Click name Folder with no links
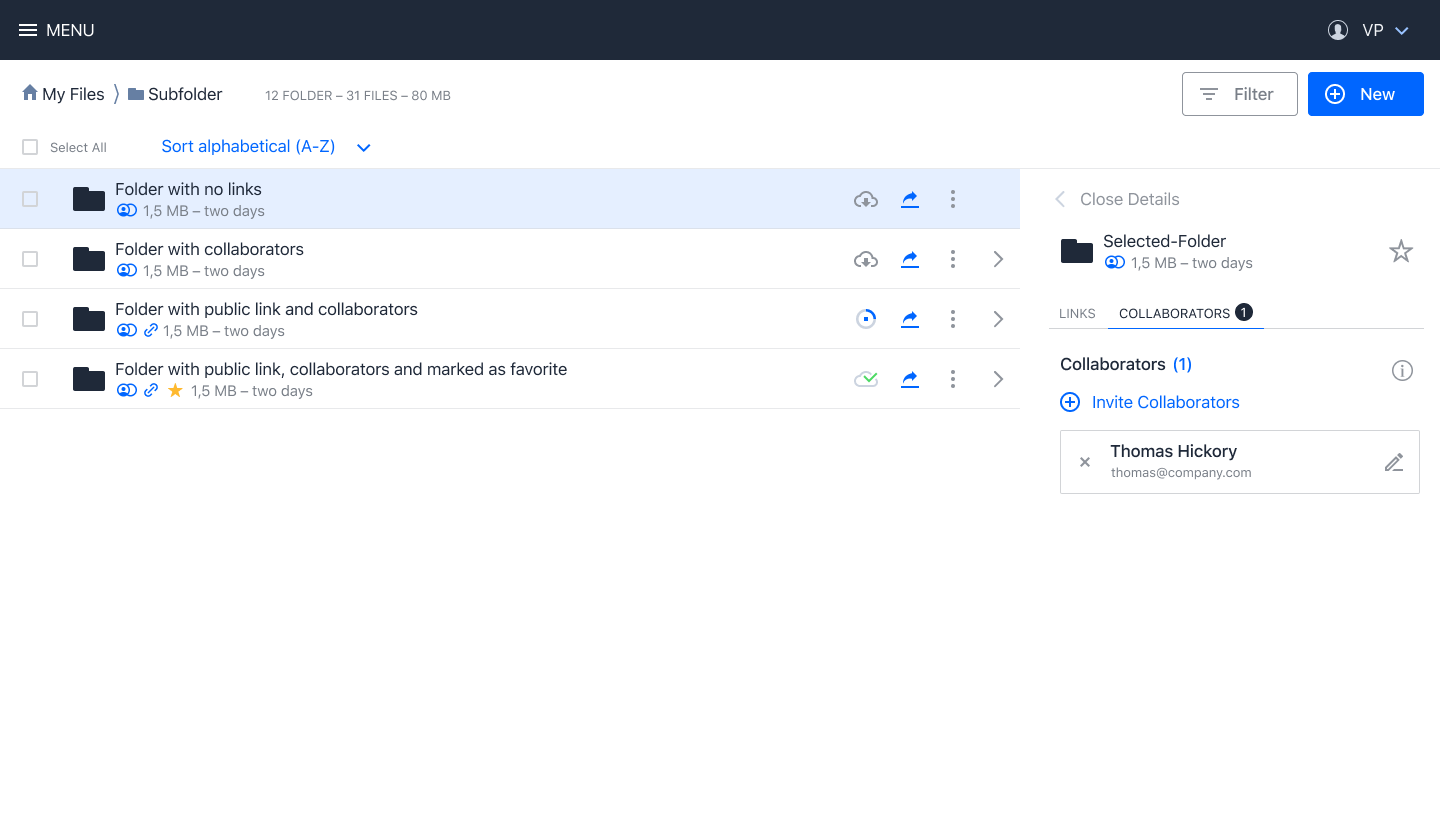The height and width of the screenshot is (821, 1440). [x=188, y=189]
